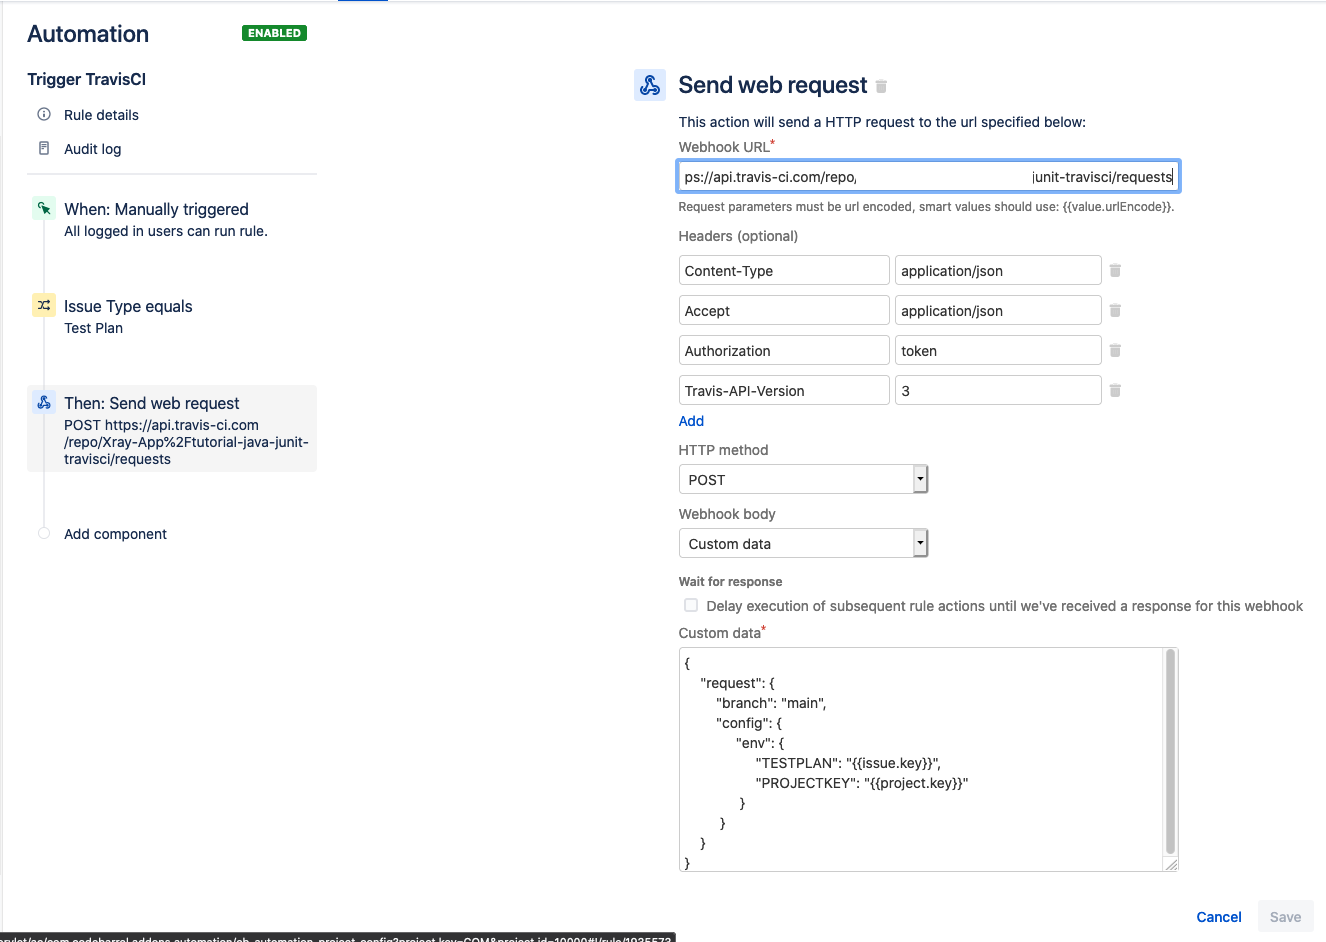Click the Accept application/json value field

coord(998,310)
